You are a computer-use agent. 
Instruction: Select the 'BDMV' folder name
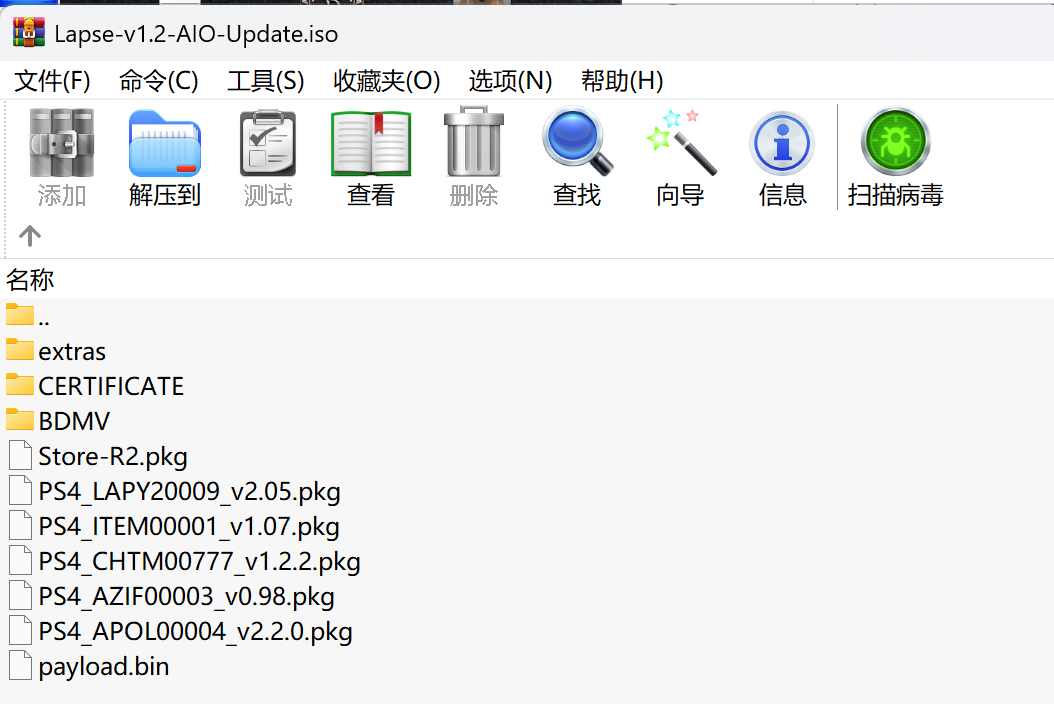point(74,421)
